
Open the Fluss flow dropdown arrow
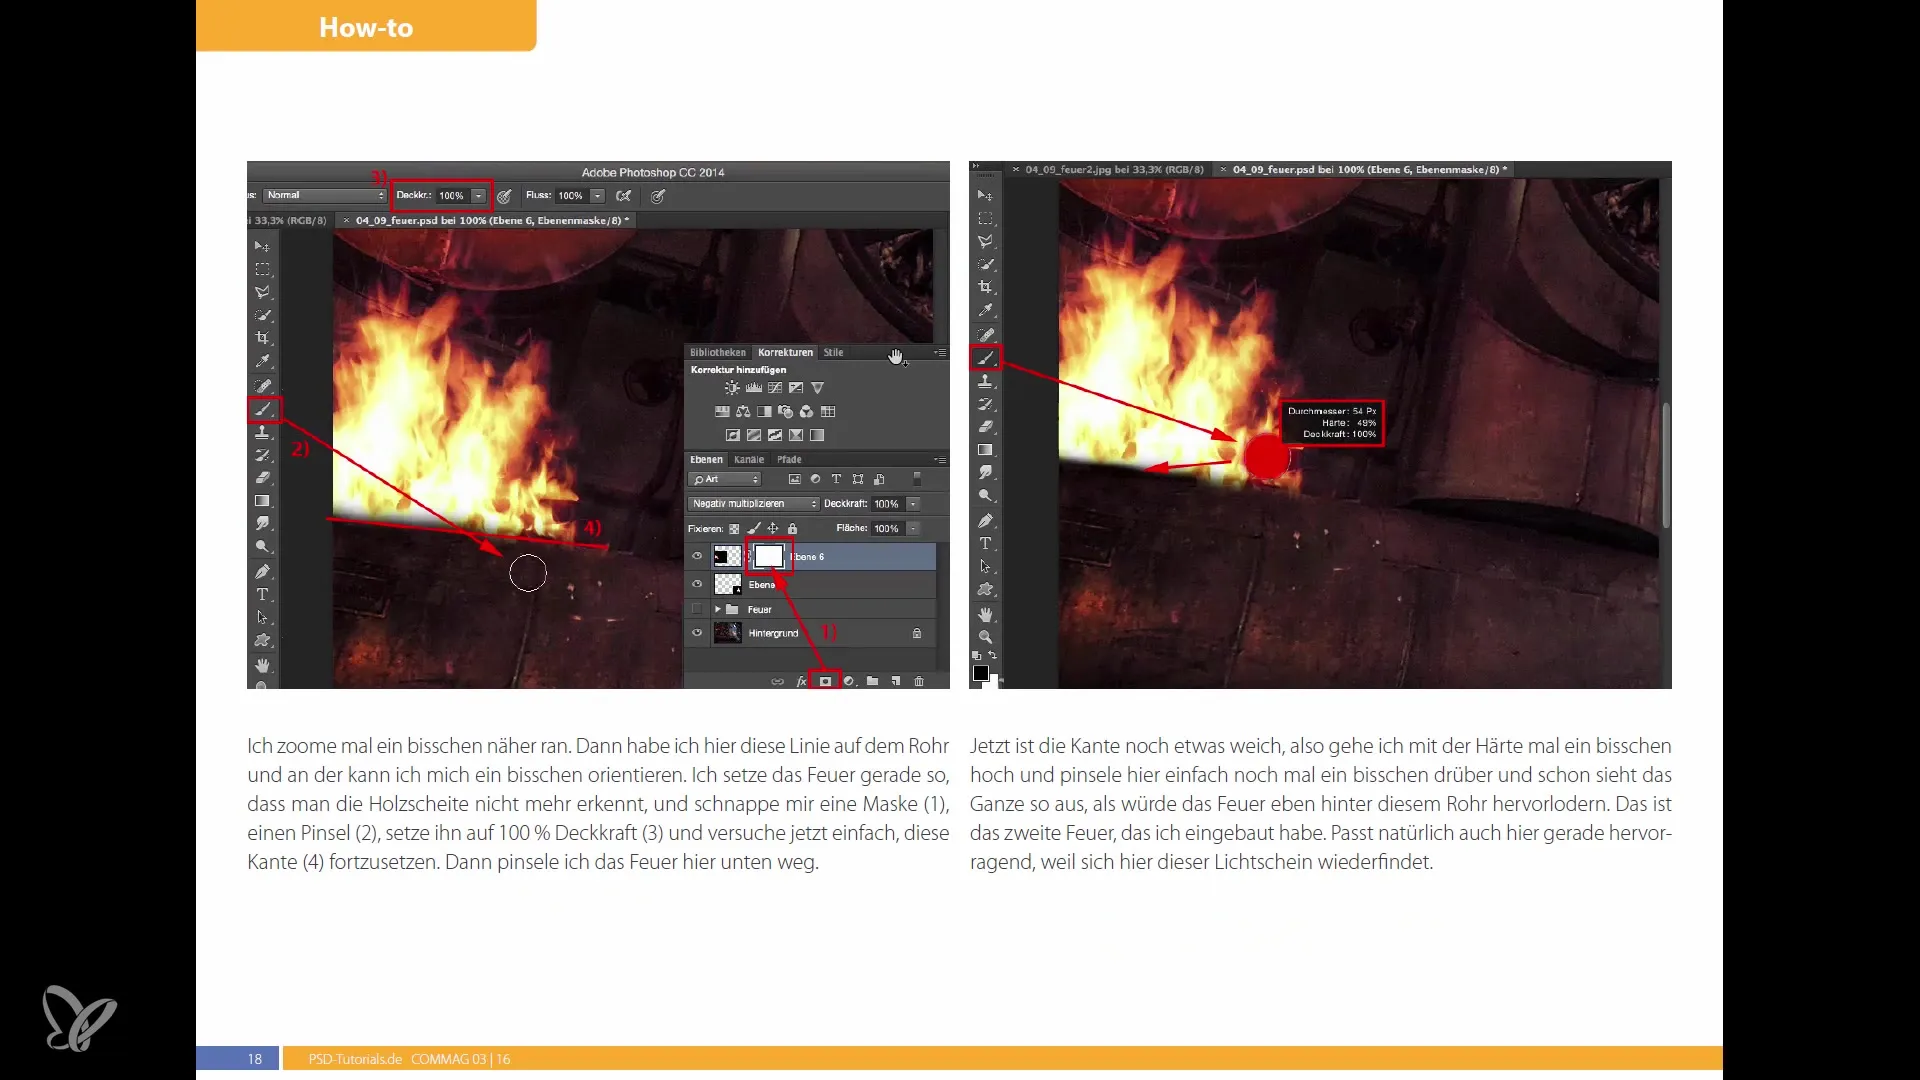pyautogui.click(x=597, y=196)
